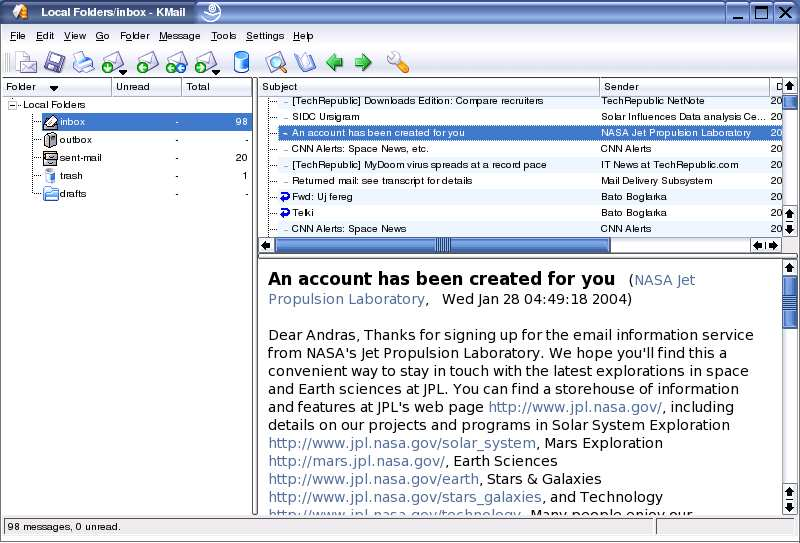Viewport: 800px width, 543px height.
Task: Open the Help menu
Action: tap(303, 36)
